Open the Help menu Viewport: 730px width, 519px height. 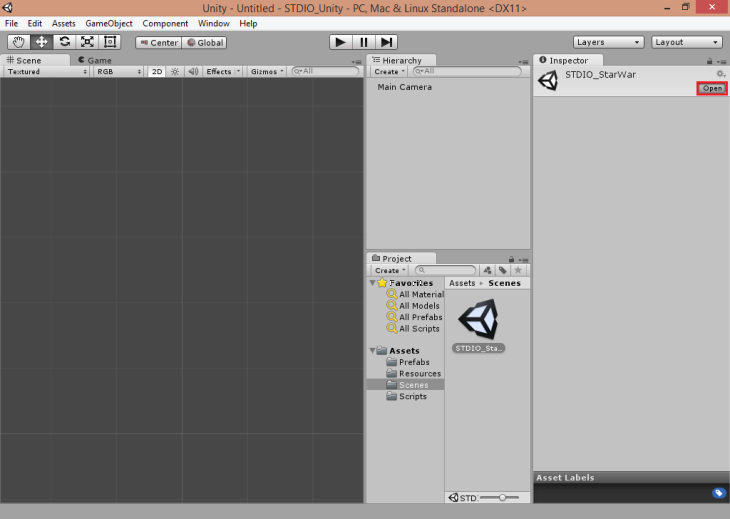coord(248,23)
